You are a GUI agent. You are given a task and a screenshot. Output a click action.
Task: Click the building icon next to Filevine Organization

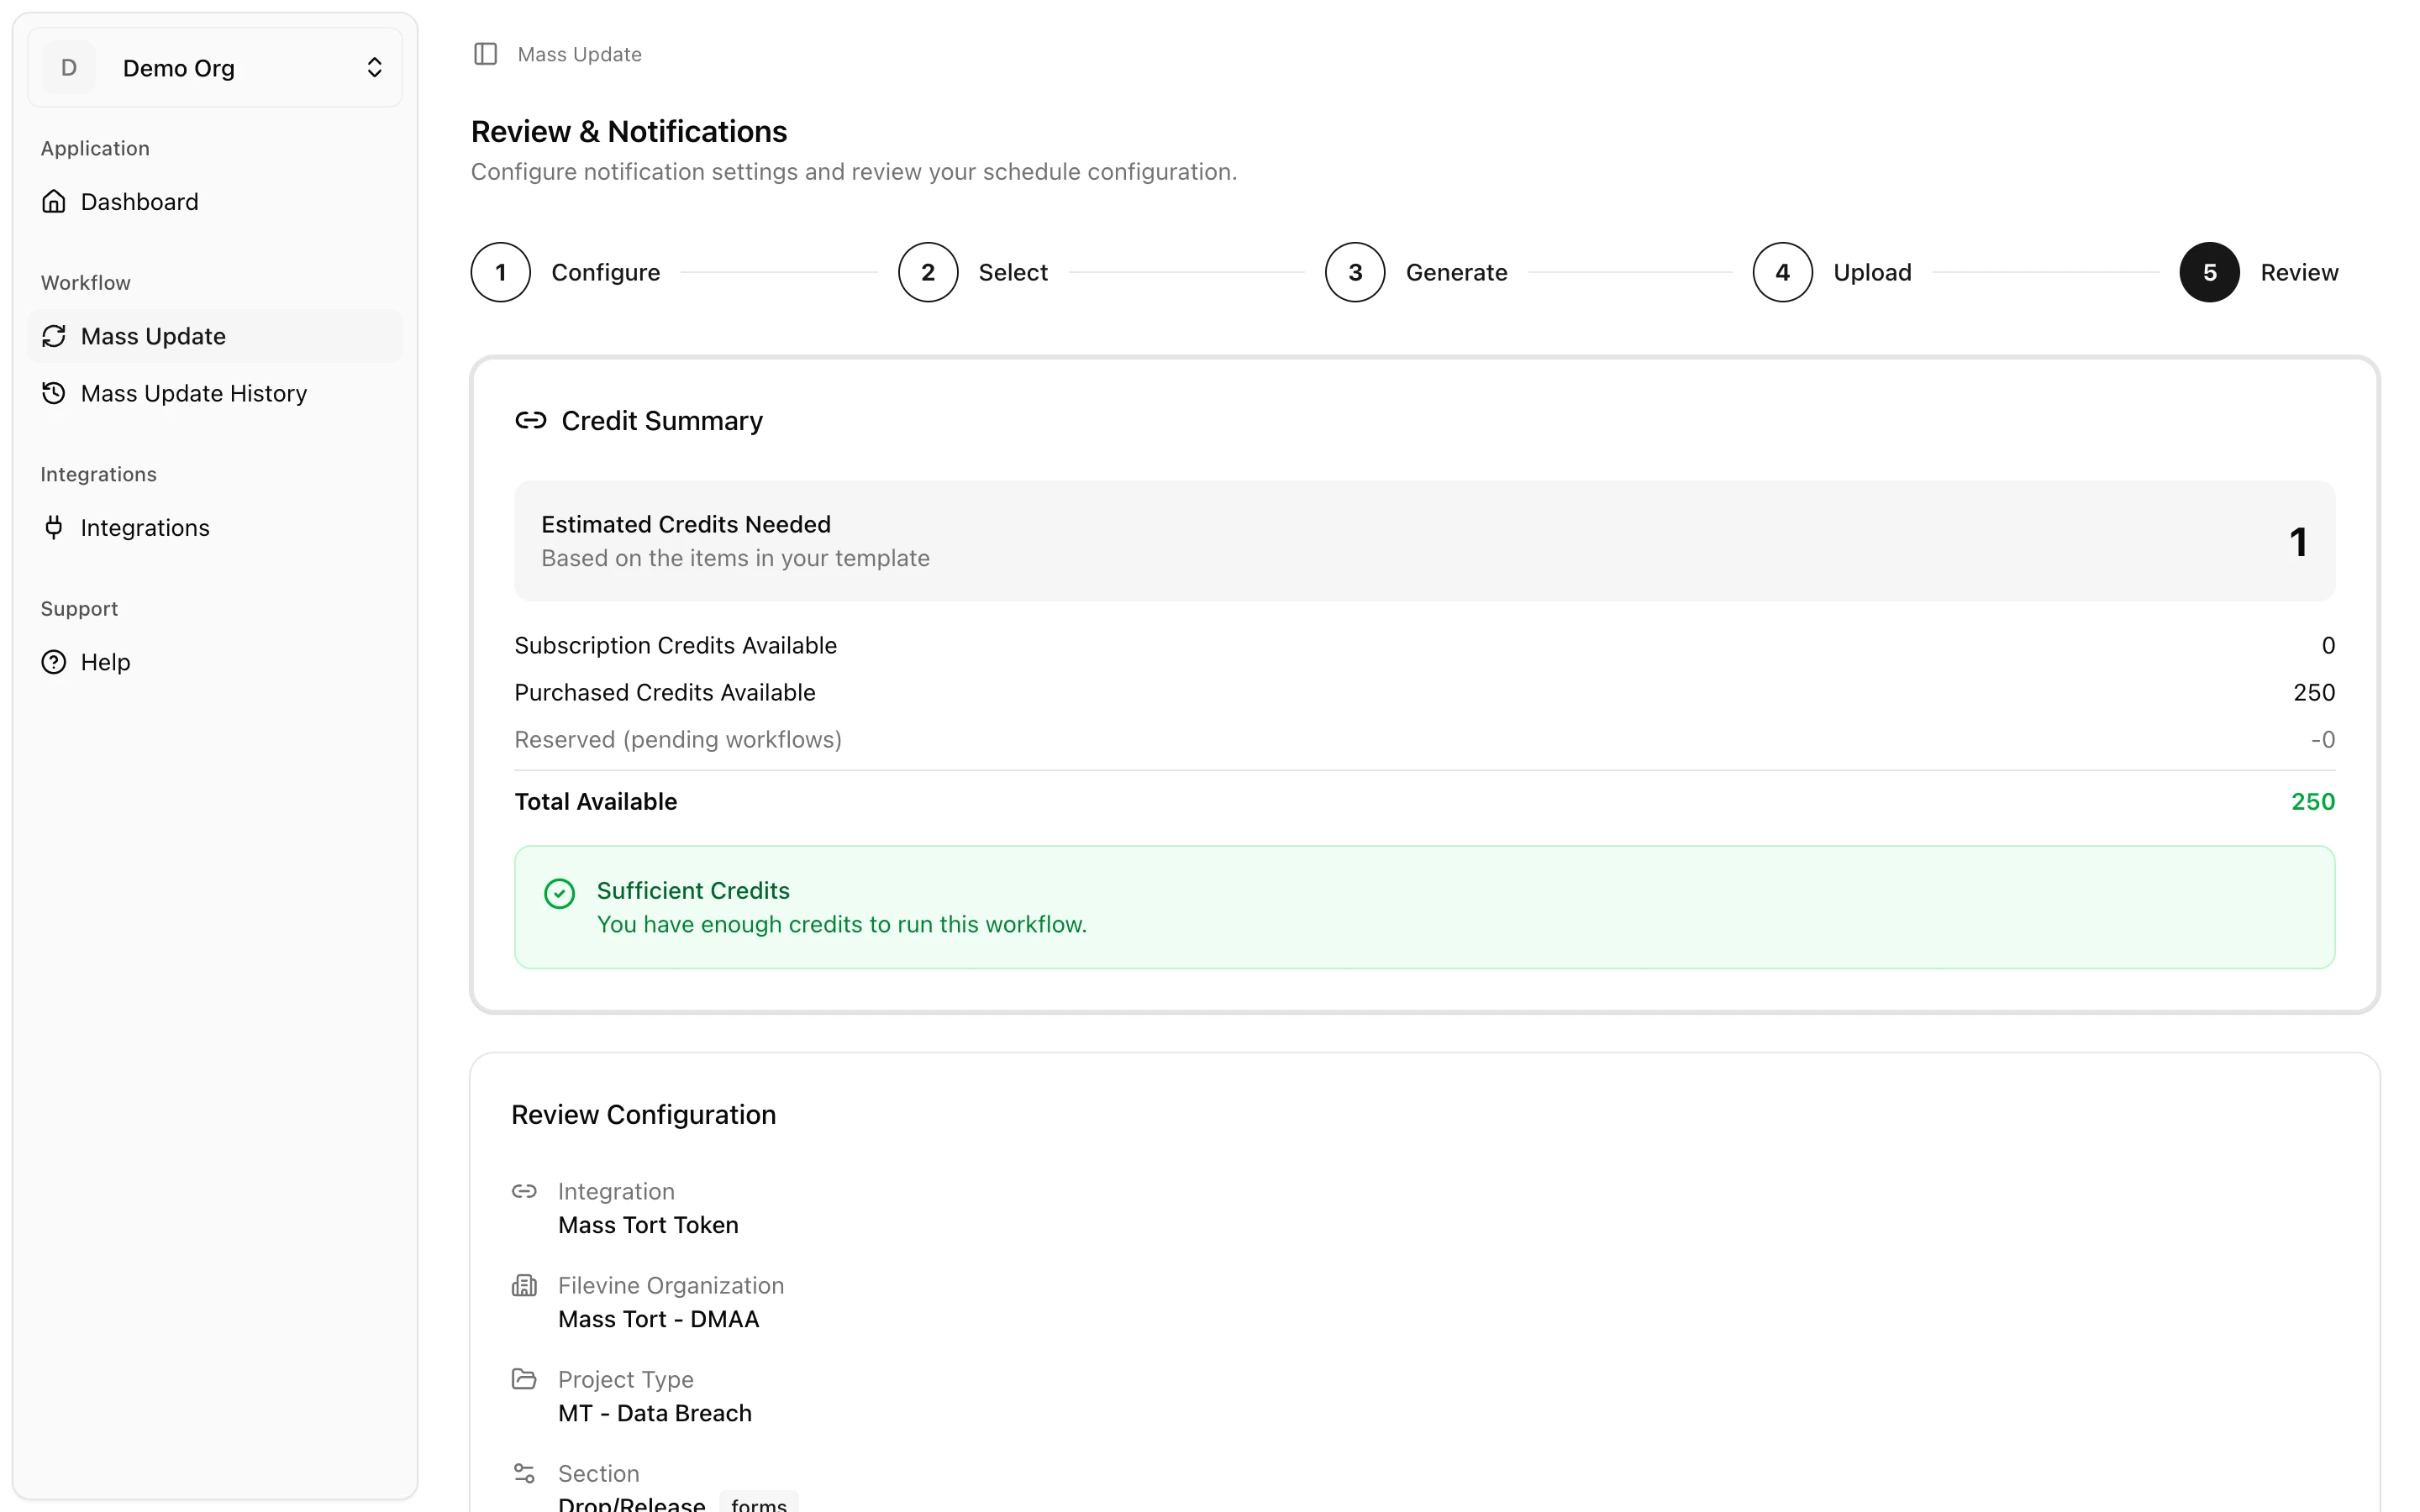point(525,1285)
